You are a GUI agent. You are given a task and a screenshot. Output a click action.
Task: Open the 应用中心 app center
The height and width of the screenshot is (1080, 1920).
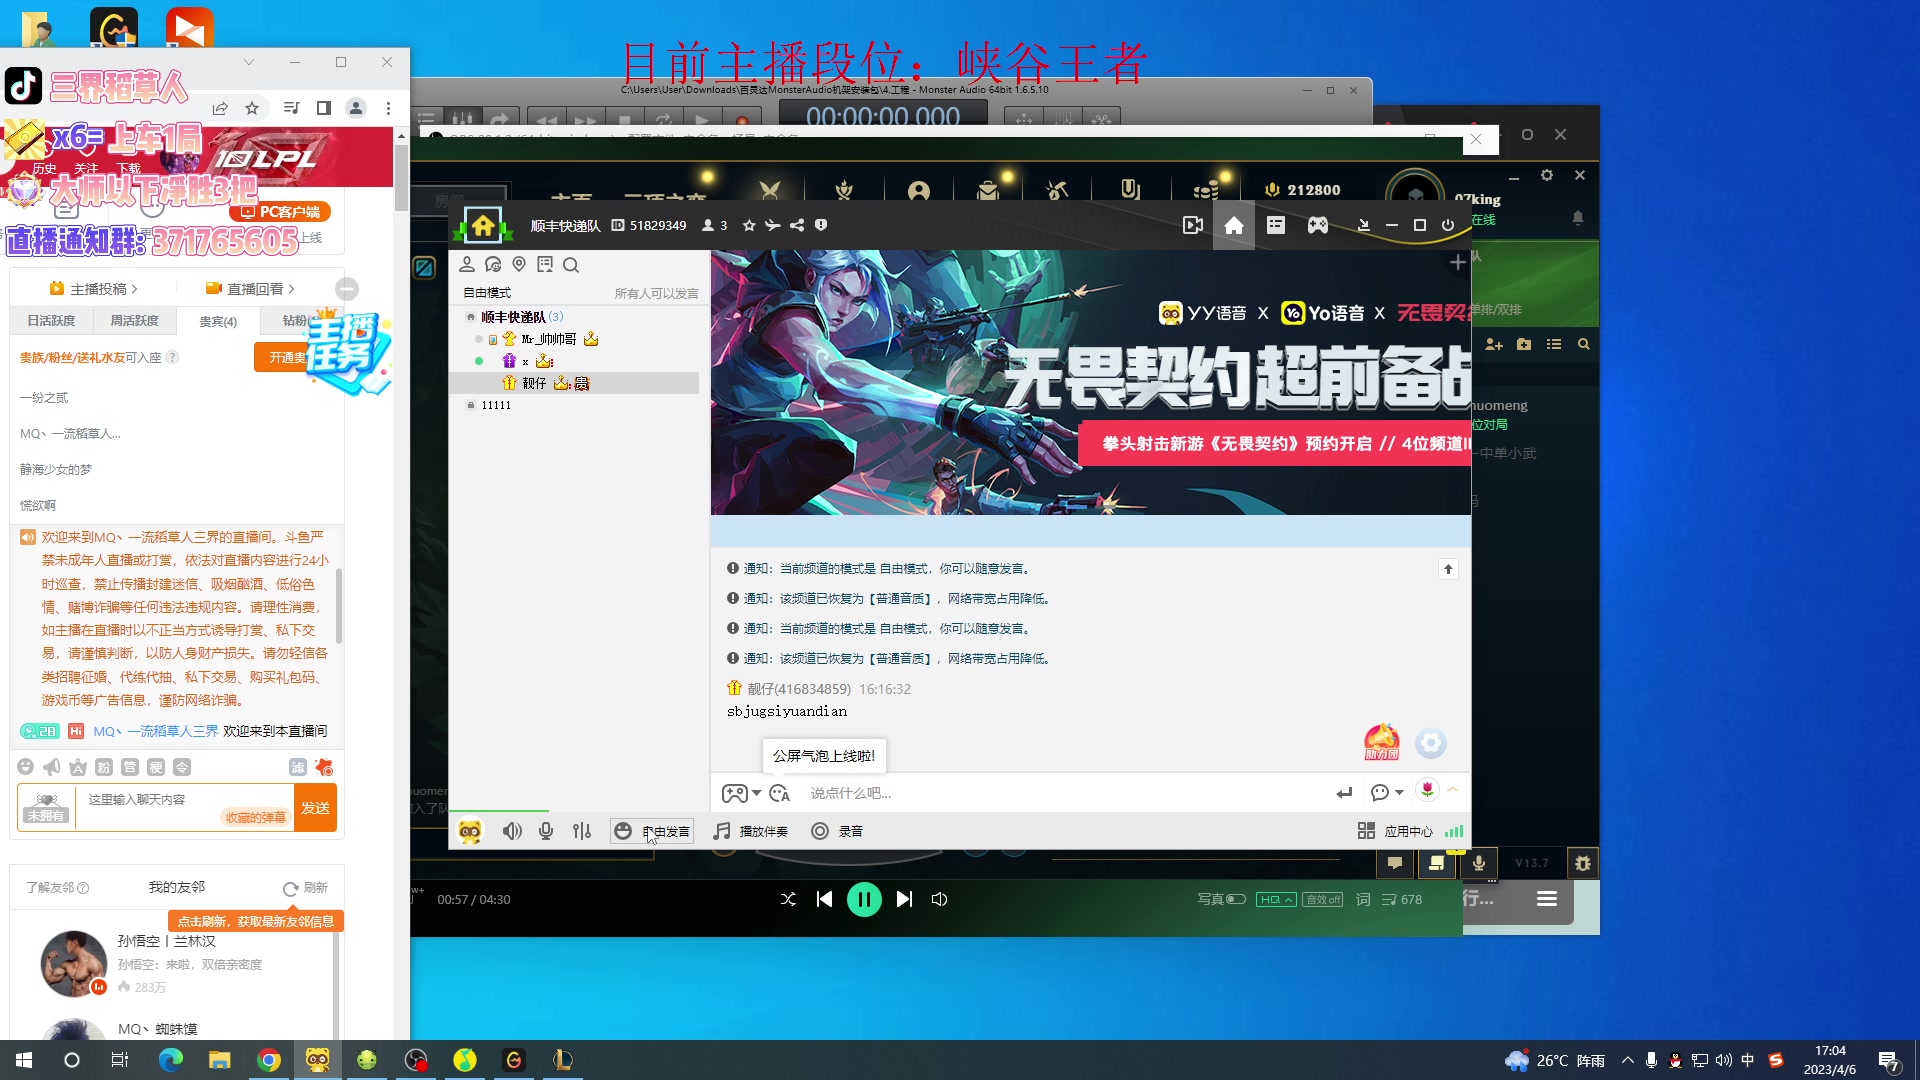tap(1395, 831)
